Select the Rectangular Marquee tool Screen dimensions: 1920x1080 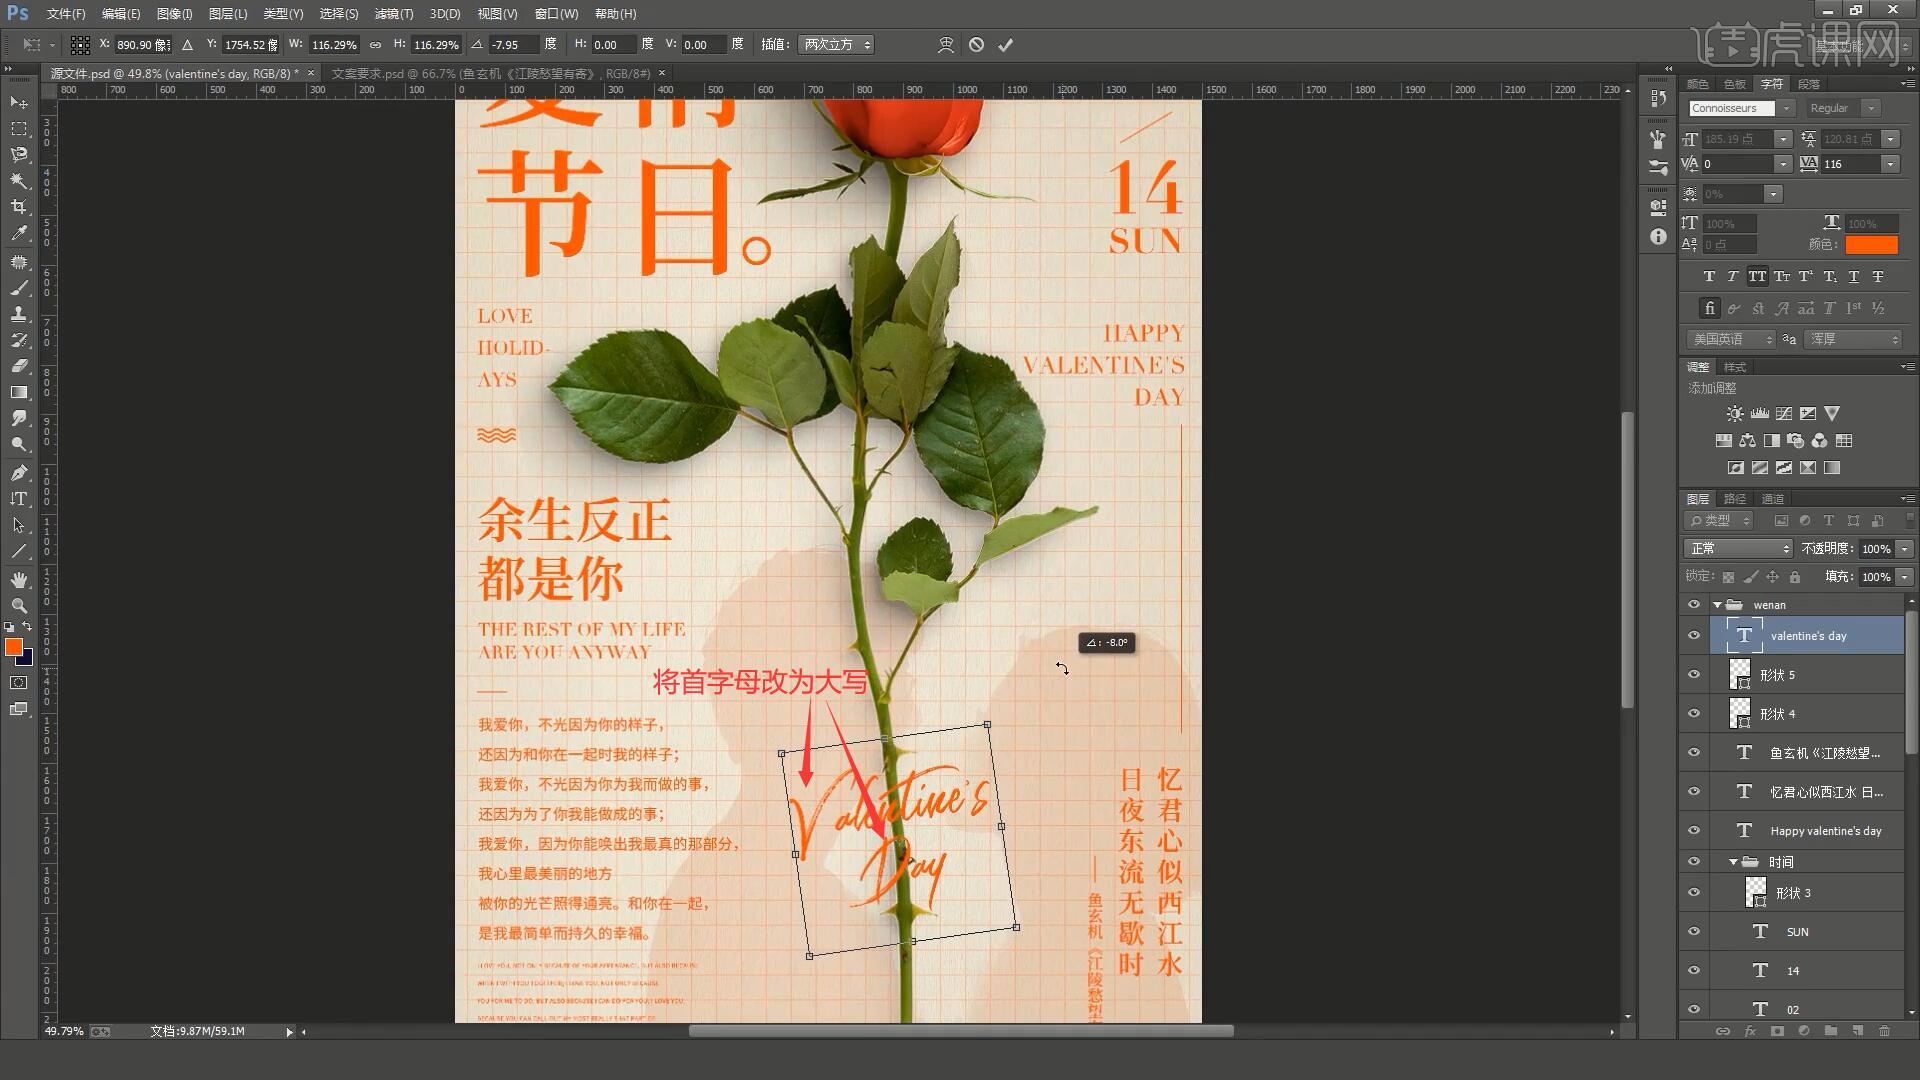[19, 129]
